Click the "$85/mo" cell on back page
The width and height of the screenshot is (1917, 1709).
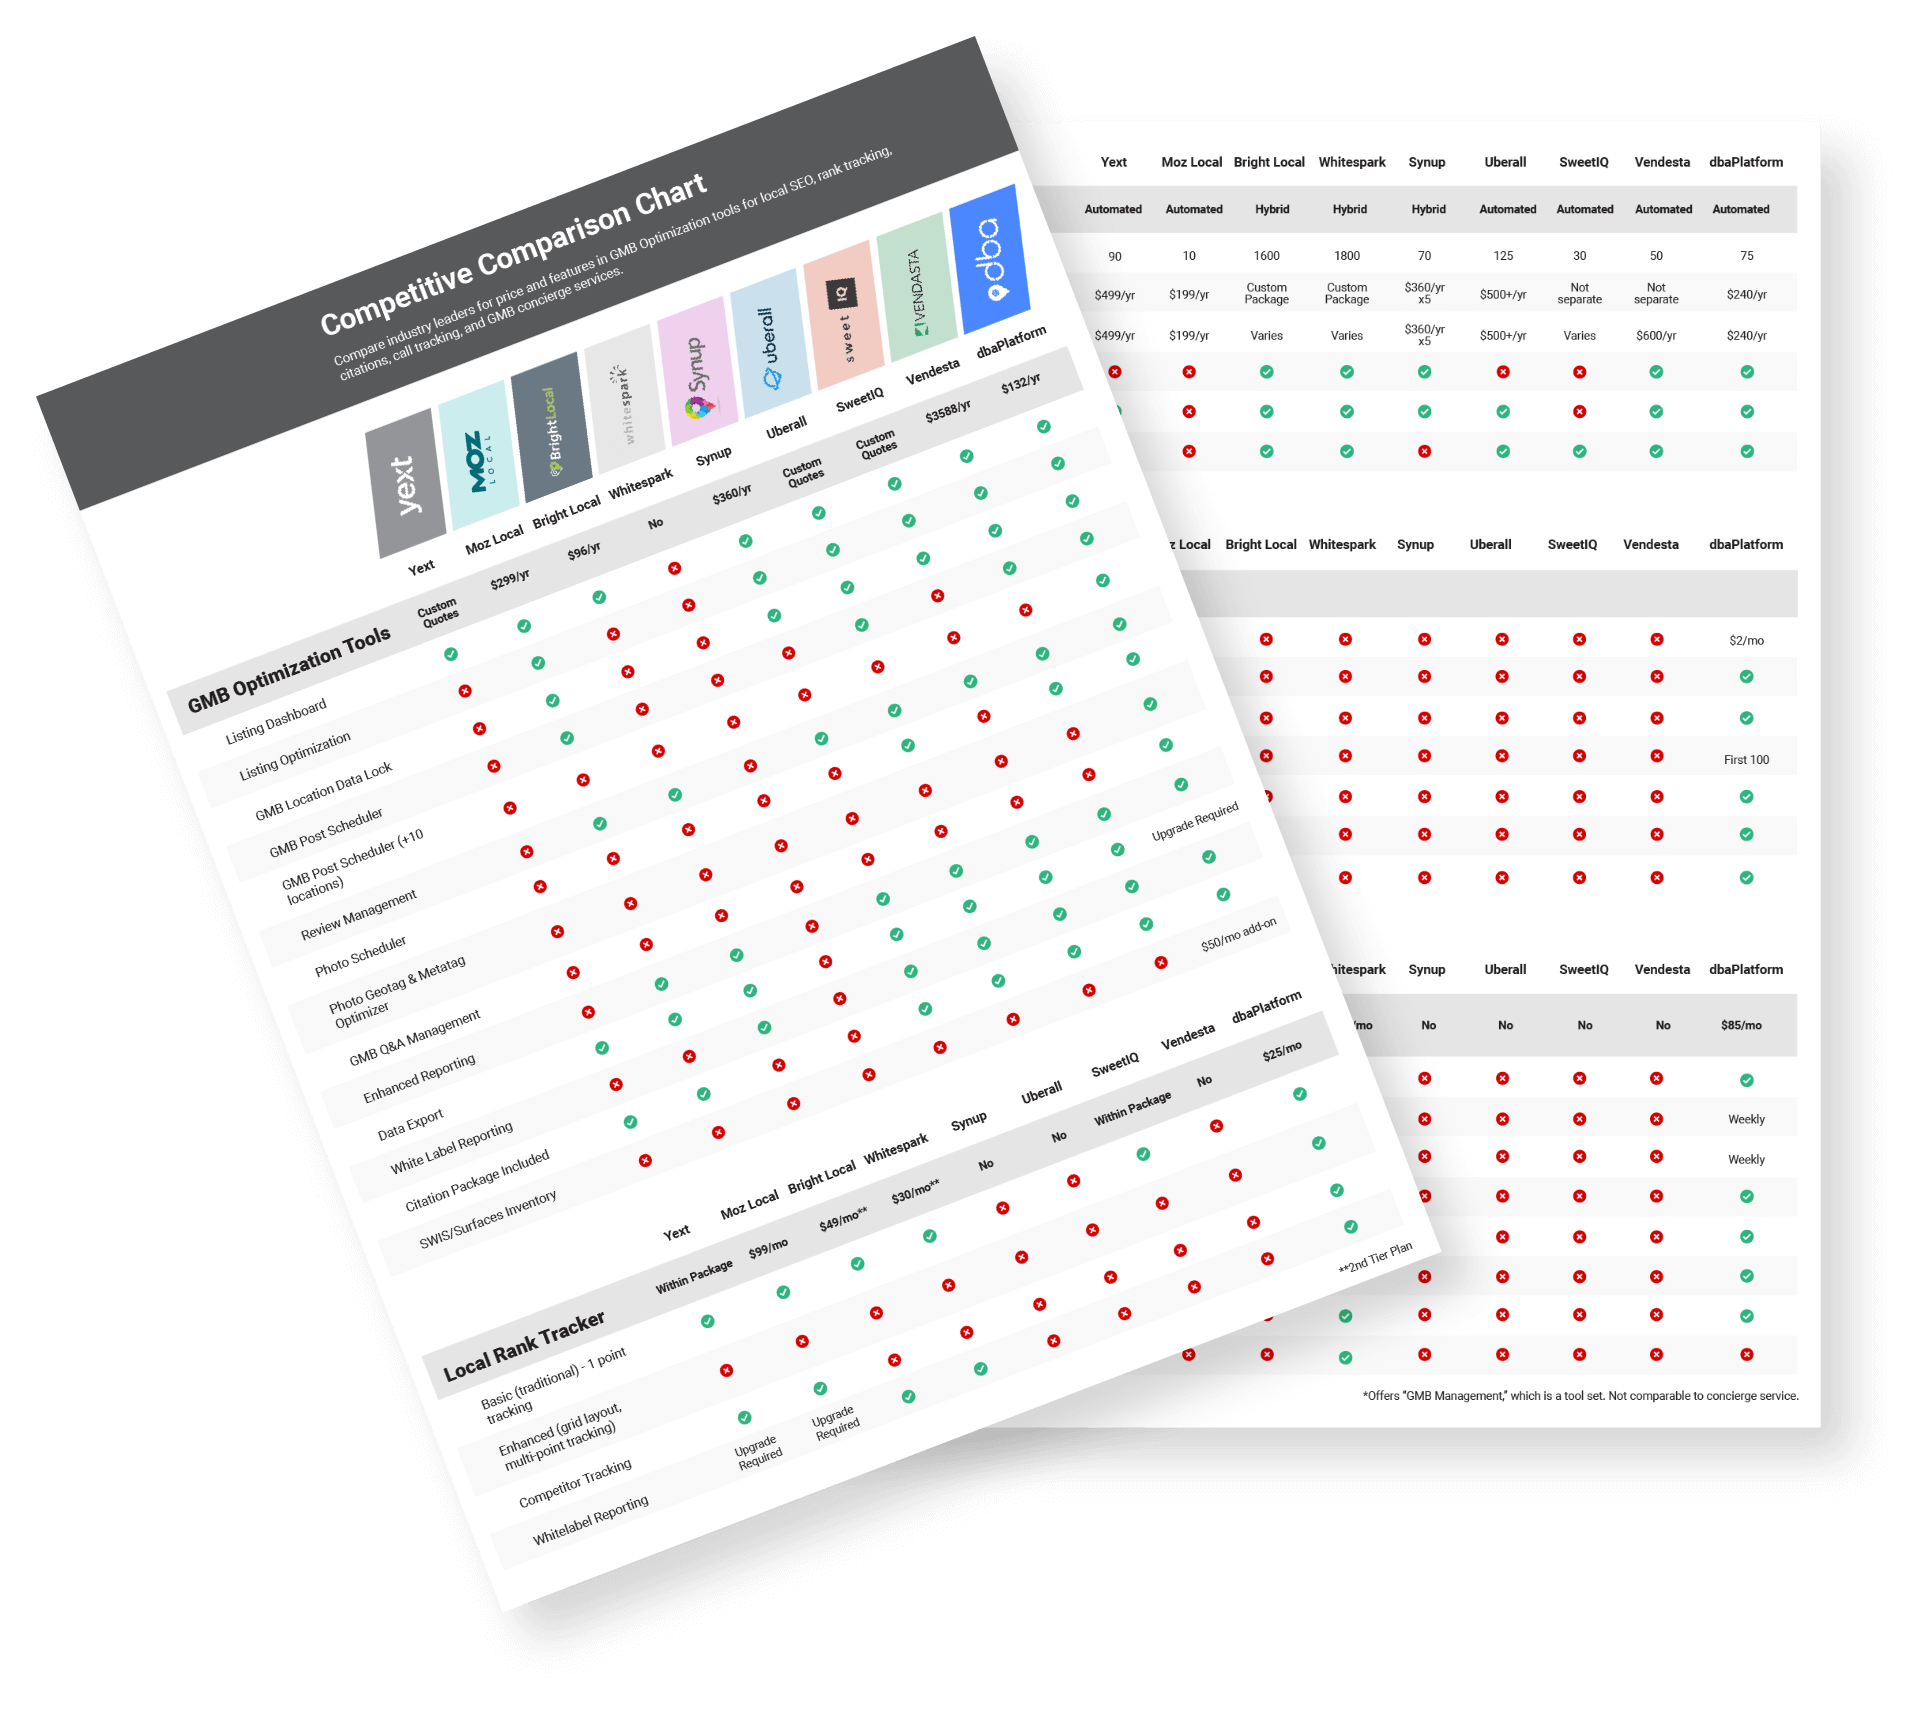coord(1741,1025)
